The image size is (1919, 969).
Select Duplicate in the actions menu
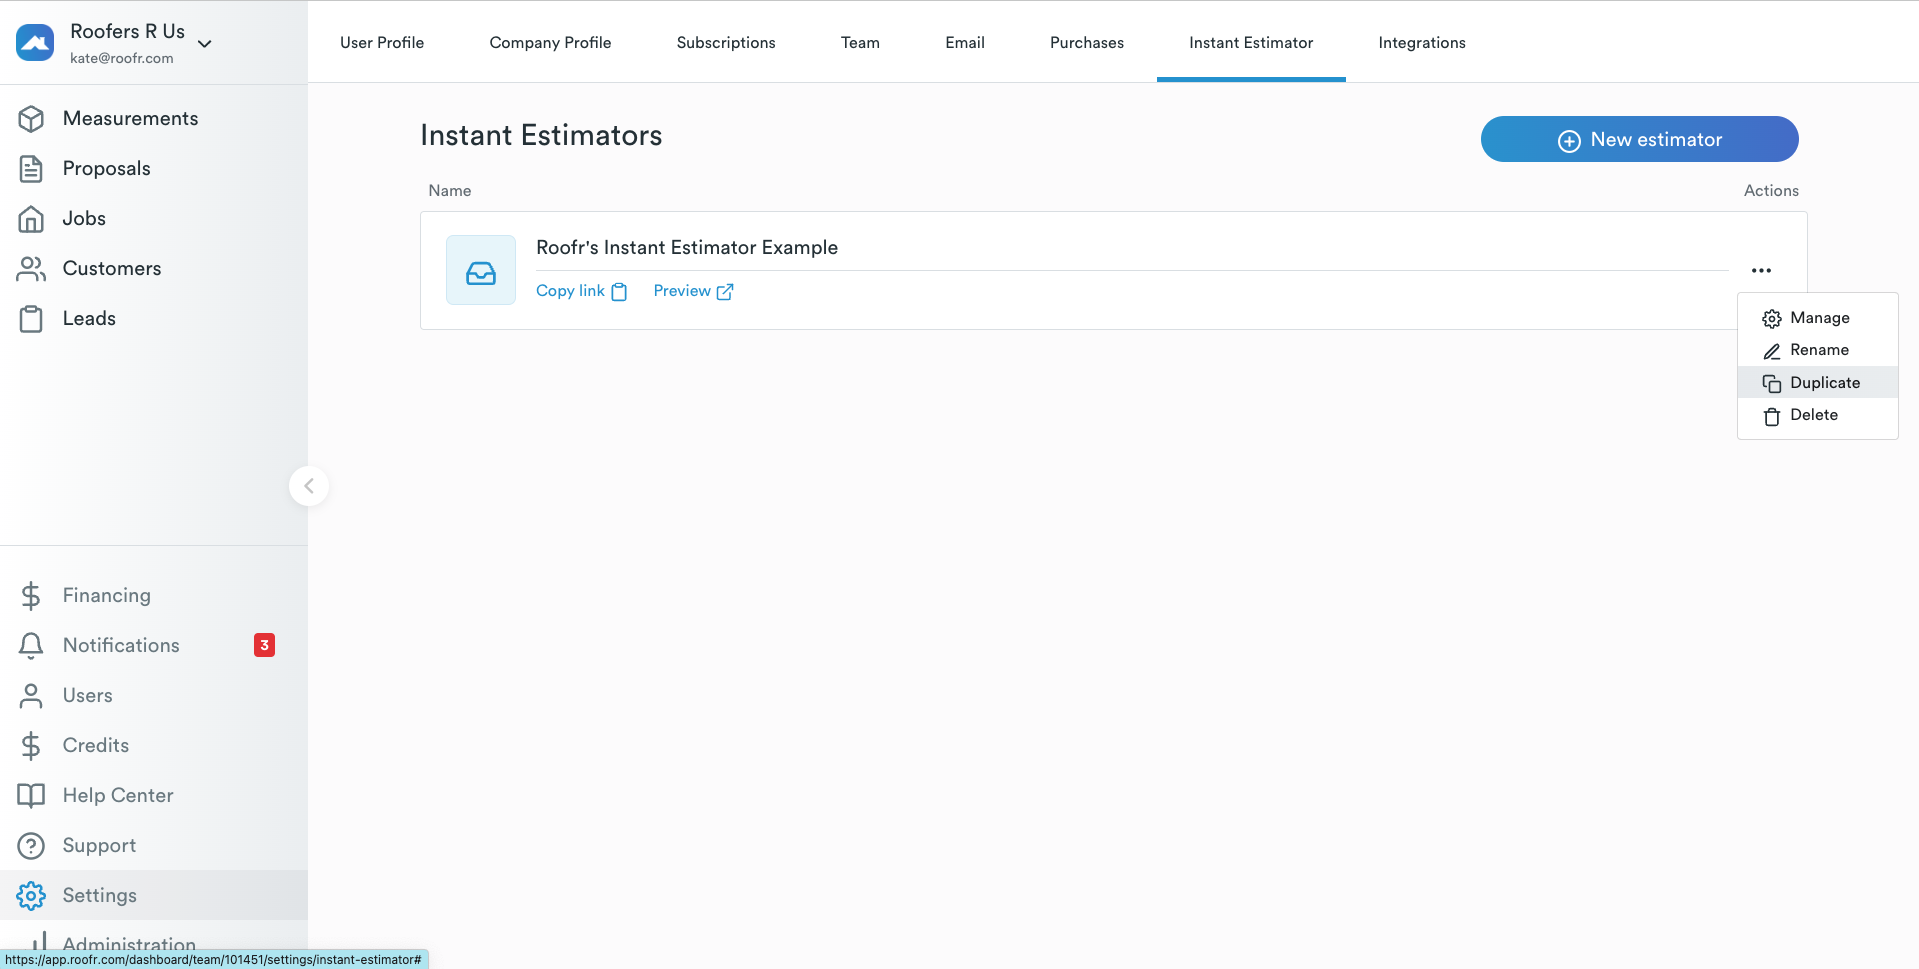coord(1818,382)
